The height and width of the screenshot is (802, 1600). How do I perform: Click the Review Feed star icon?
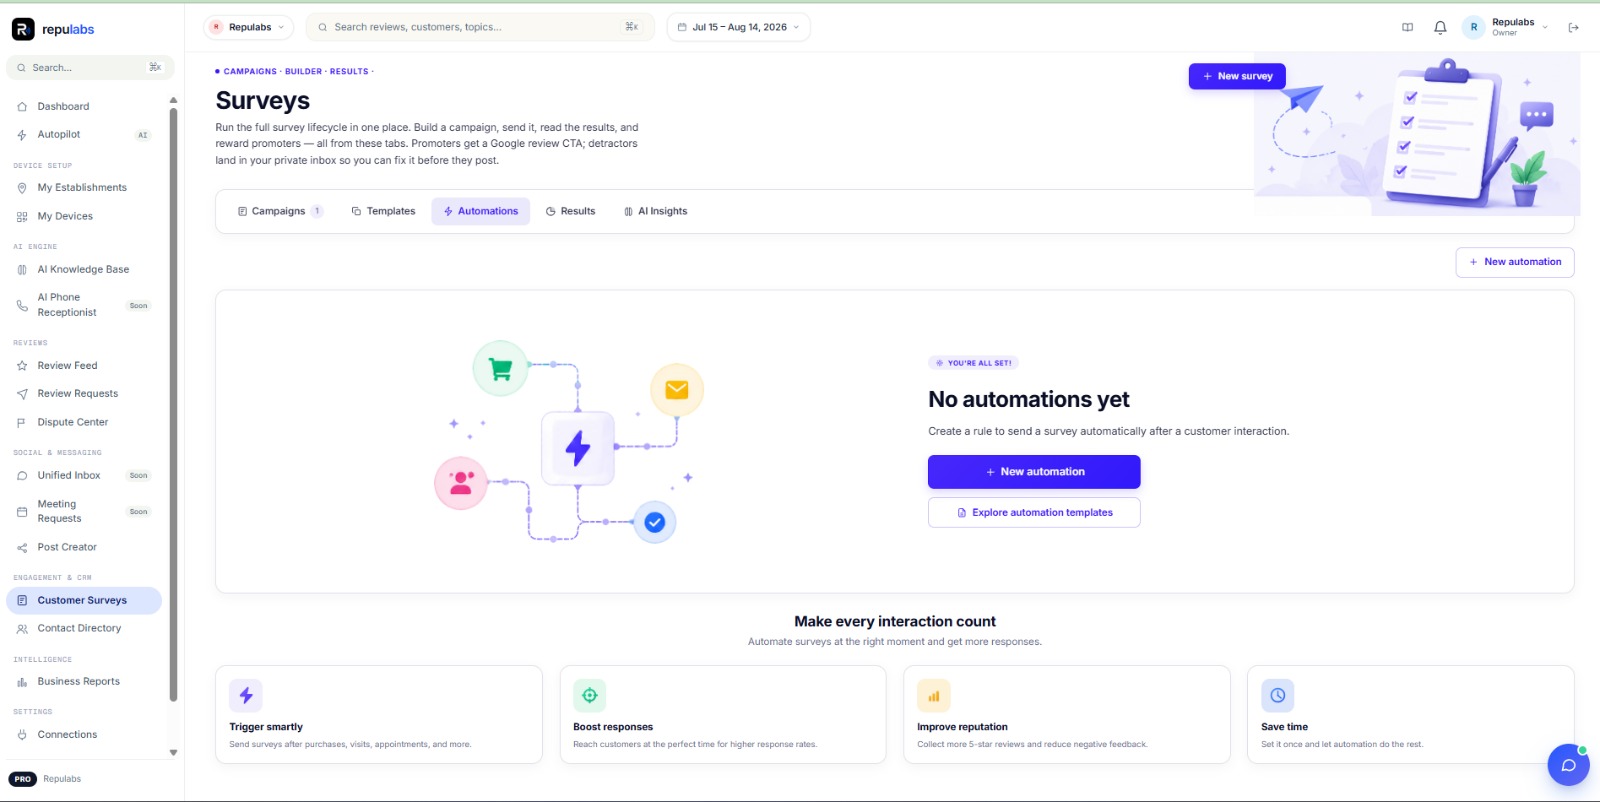click(22, 365)
